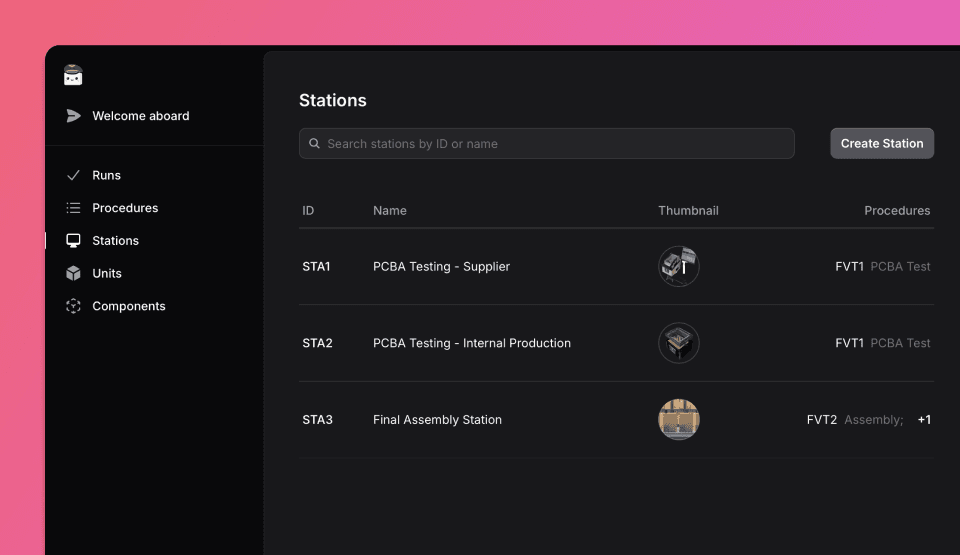Open FVT1 procedure in STA2 row
This screenshot has width=960, height=555.
(882, 343)
